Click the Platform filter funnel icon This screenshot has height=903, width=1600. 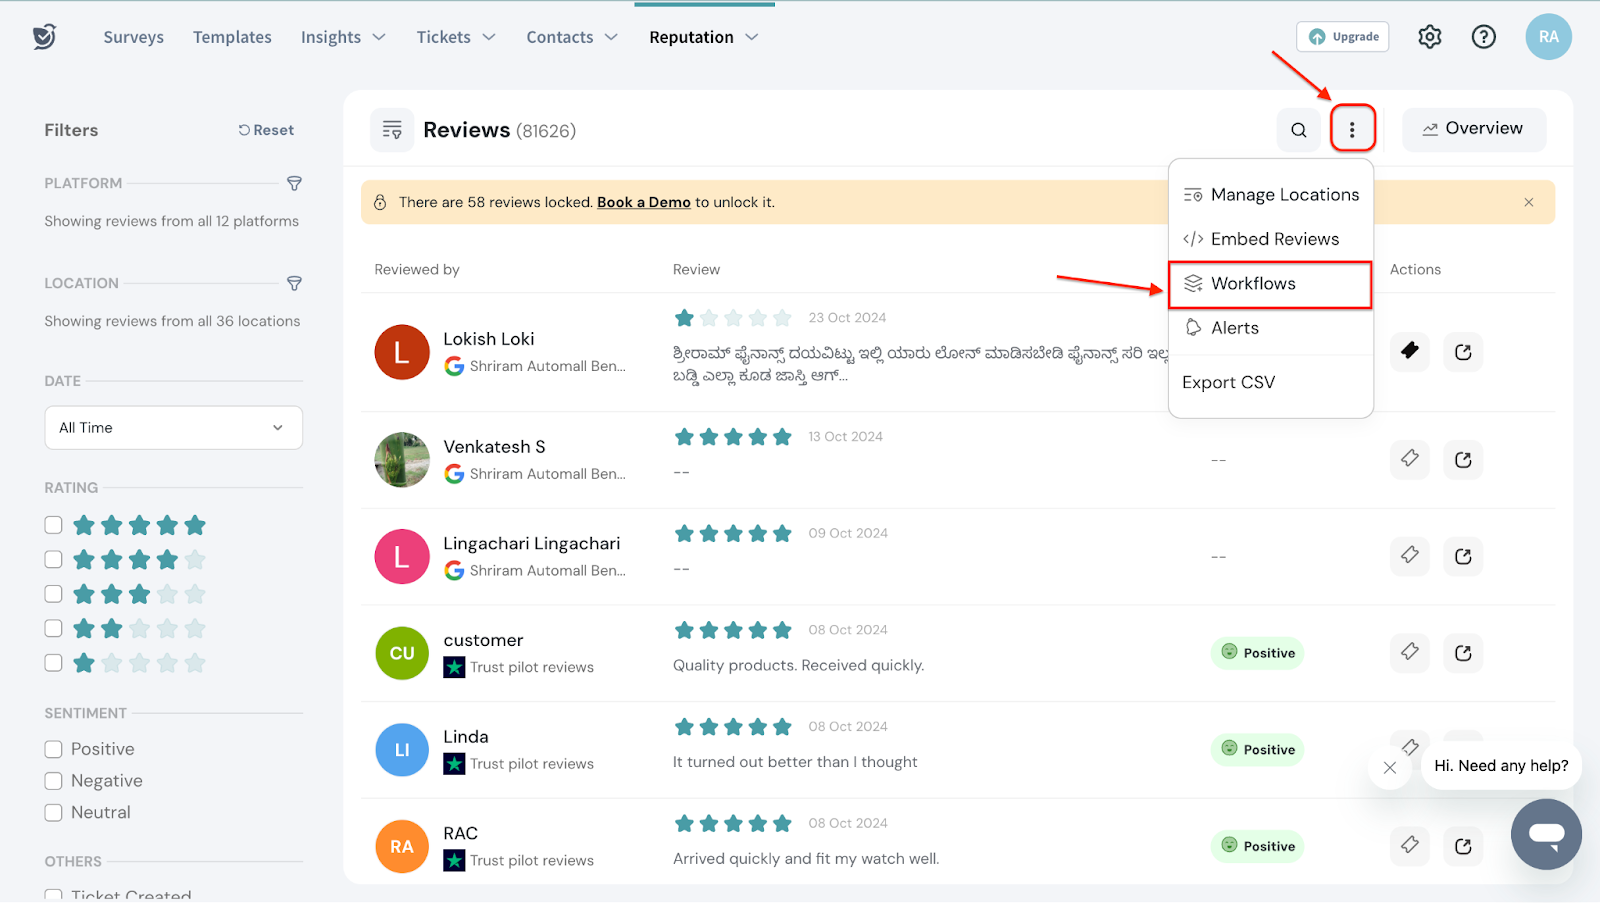point(294,184)
